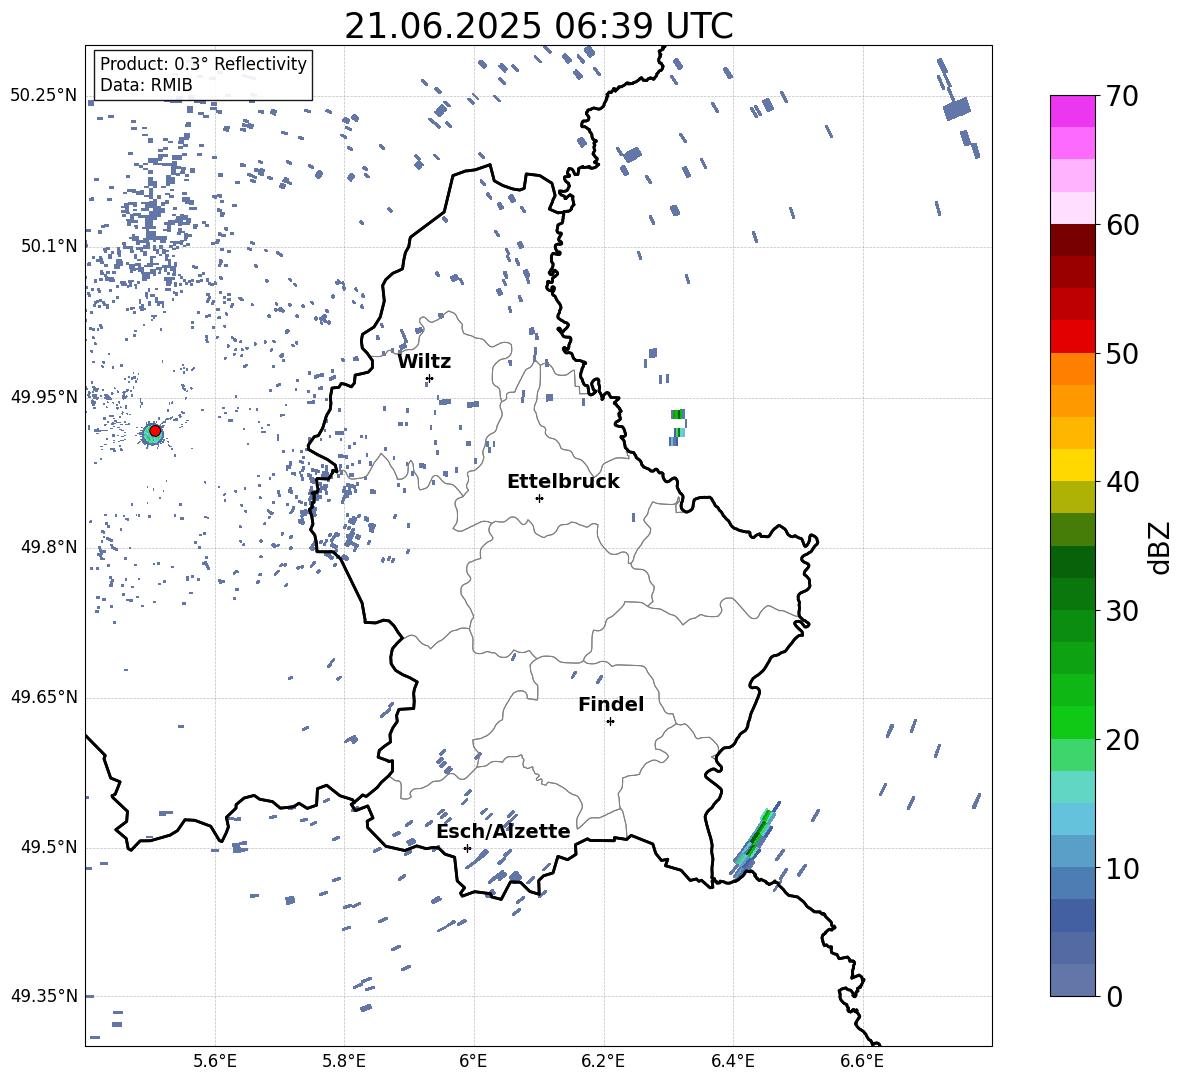The image size is (1184, 1081).
Task: Click the 40 value on the colorbar
Action: [1122, 482]
